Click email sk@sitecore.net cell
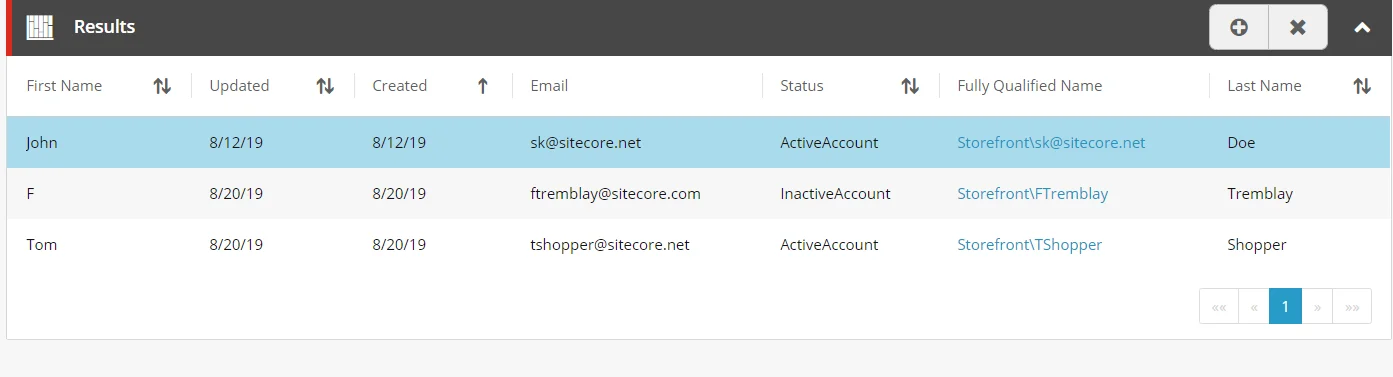Image resolution: width=1393 pixels, height=377 pixels. pos(585,143)
